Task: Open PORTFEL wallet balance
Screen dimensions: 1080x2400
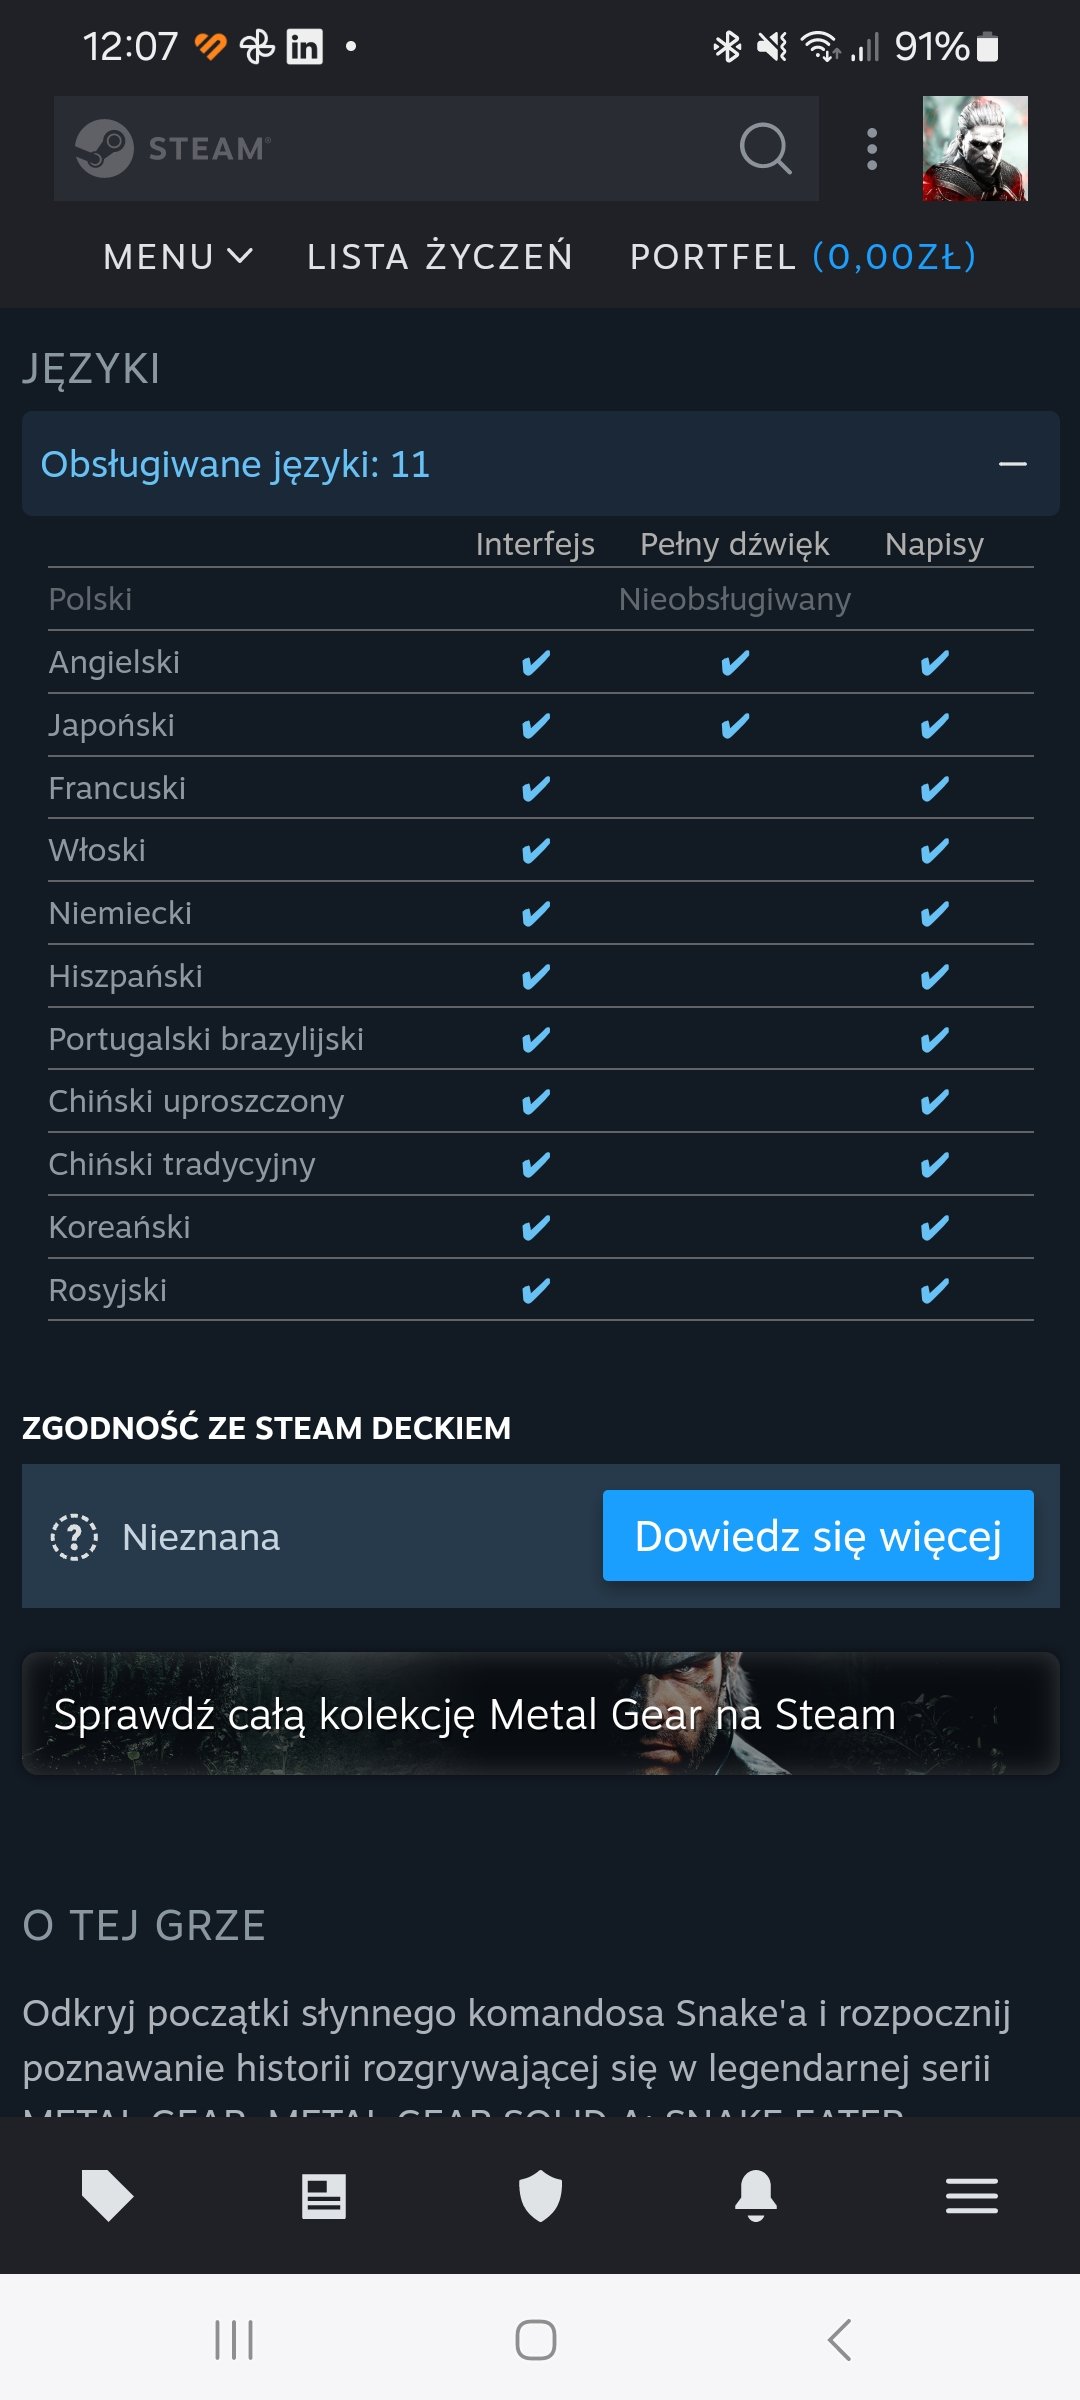Action: point(802,257)
